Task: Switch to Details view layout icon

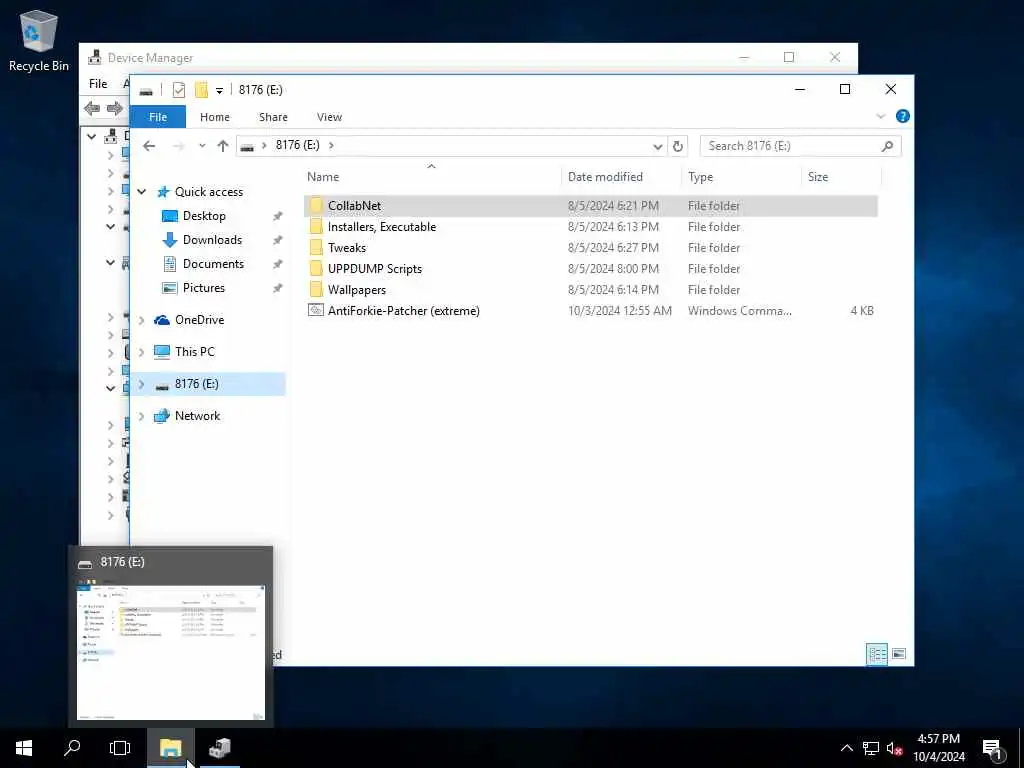Action: click(x=876, y=654)
